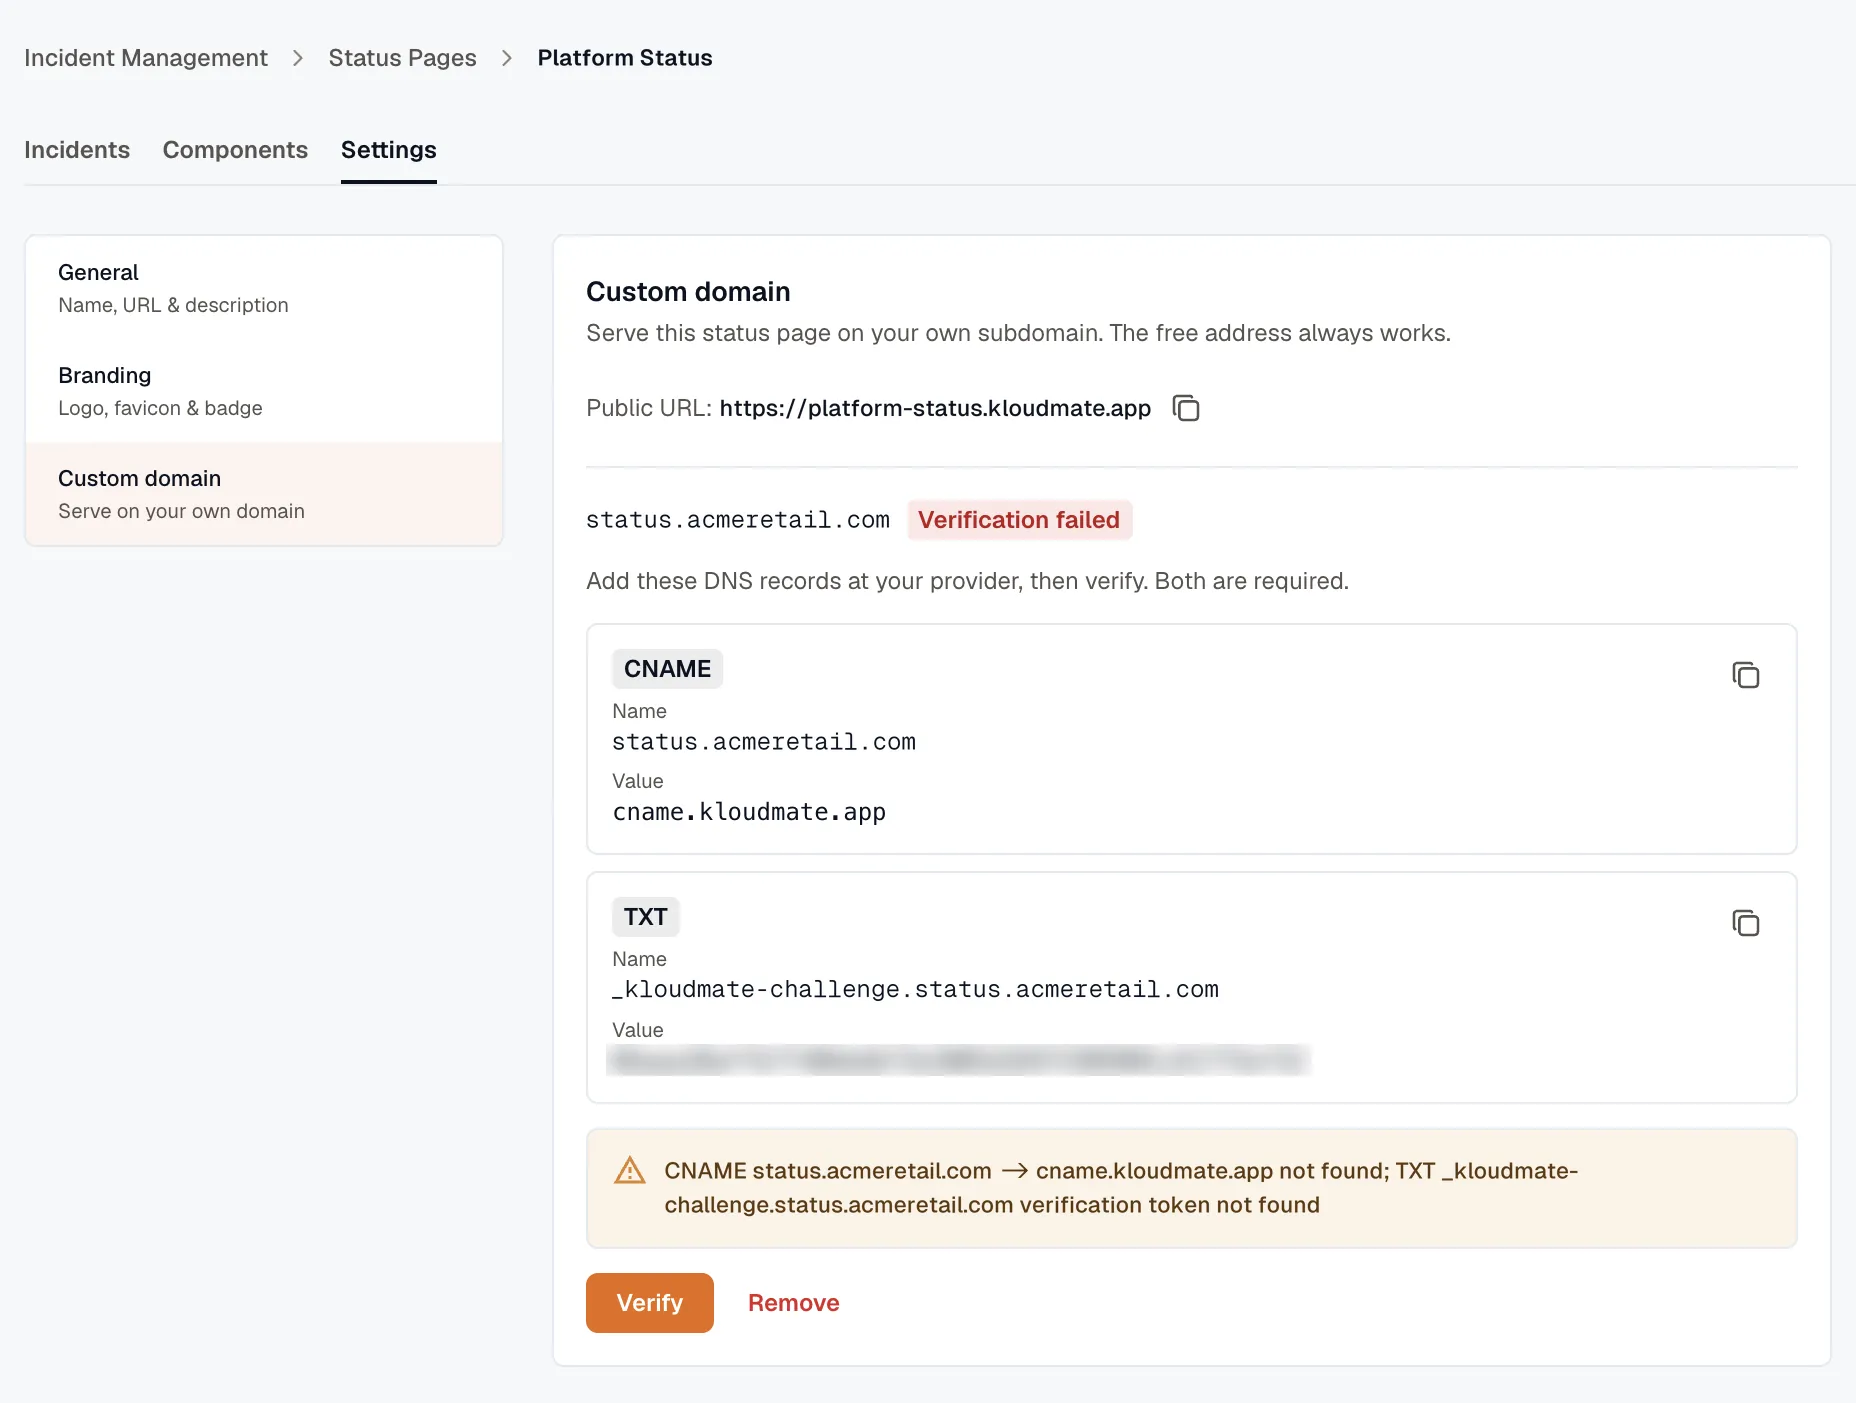
Task: Click the 'Add these DNS records' instruction text
Action: tap(967, 581)
